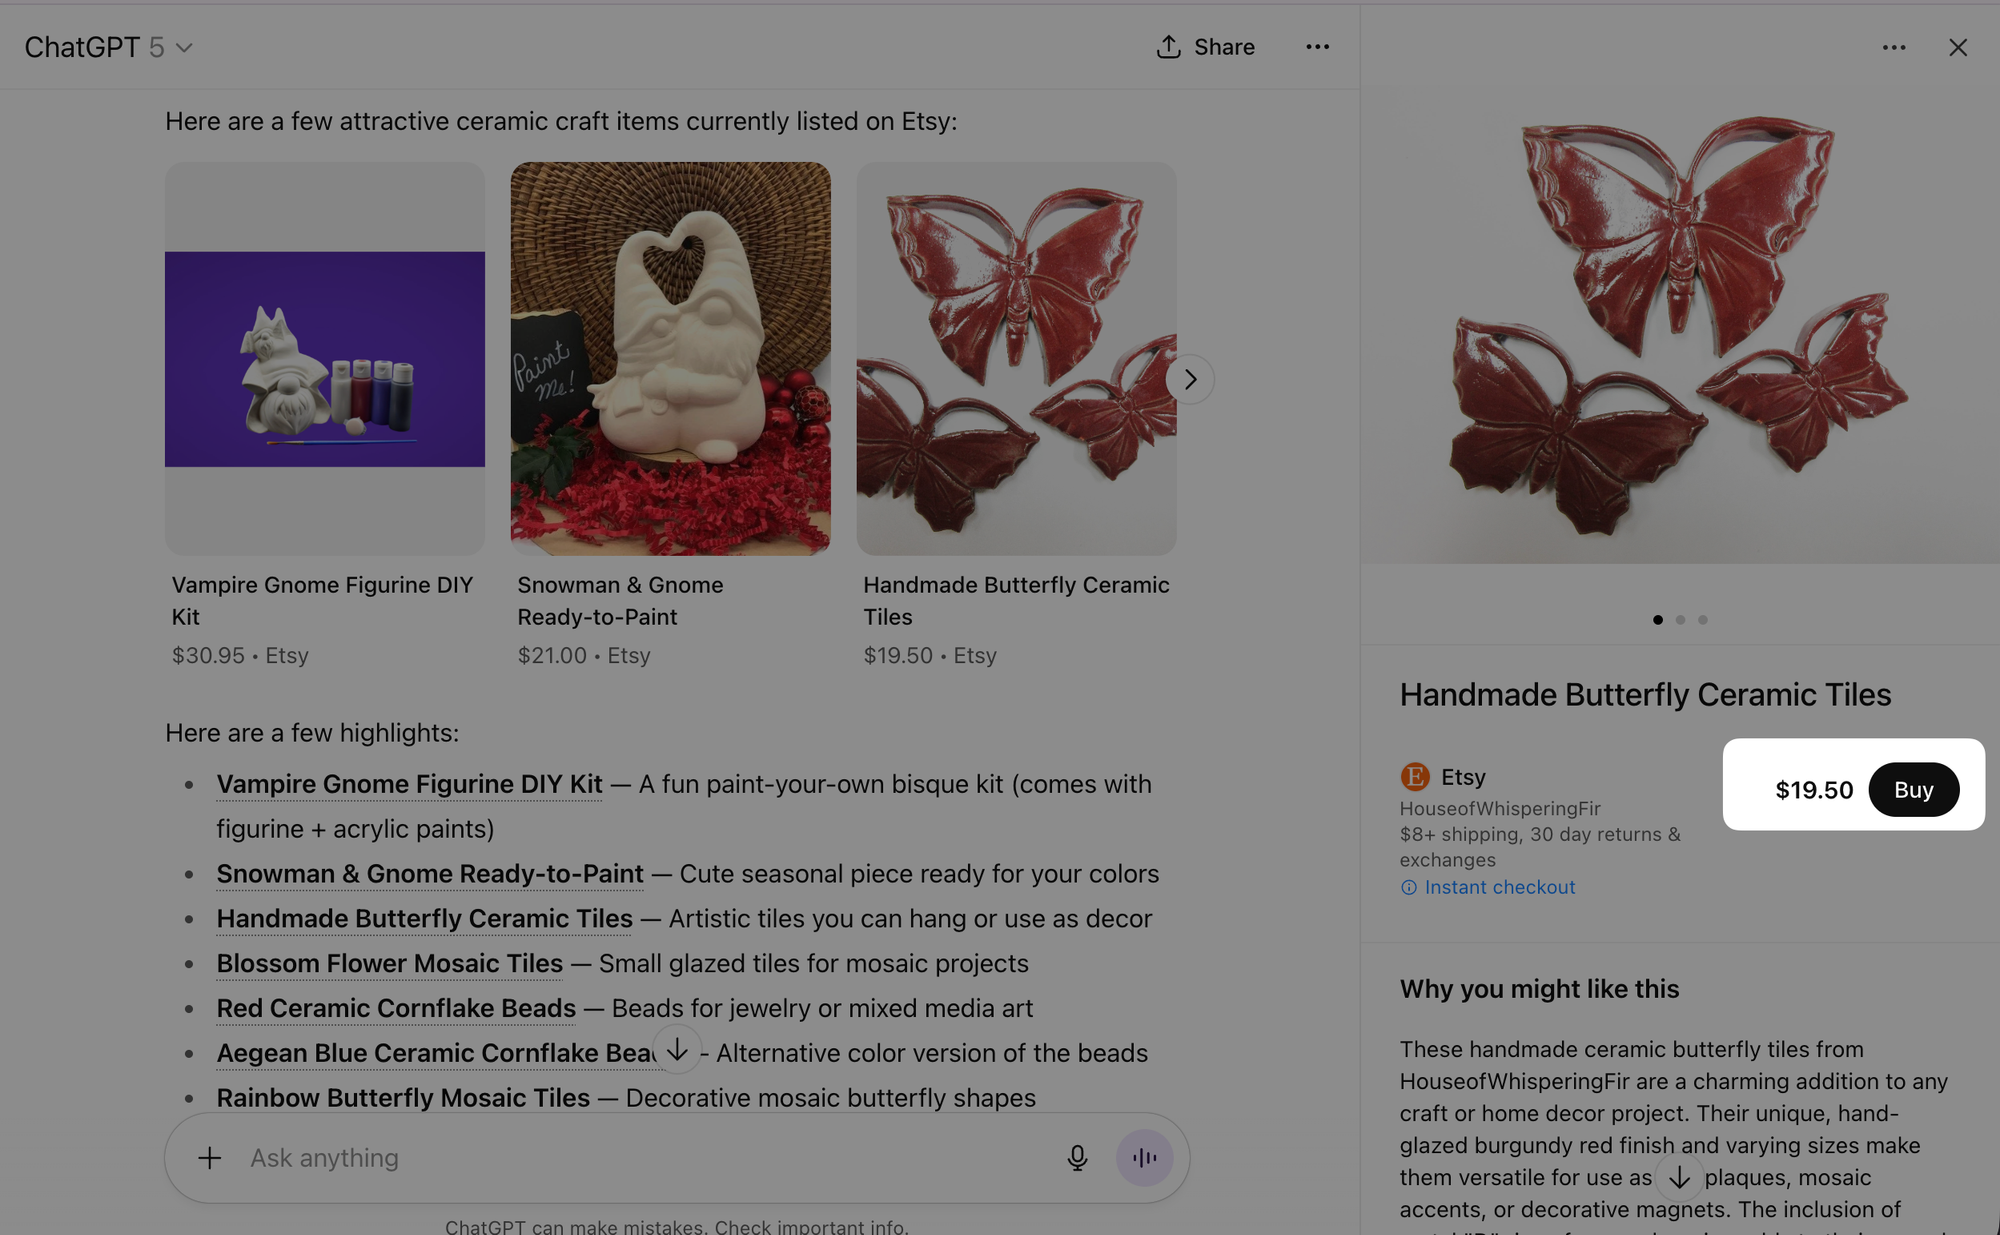Open the Vampire Gnome Figurine DIY Kit link
The image size is (2000, 1235).
click(409, 784)
